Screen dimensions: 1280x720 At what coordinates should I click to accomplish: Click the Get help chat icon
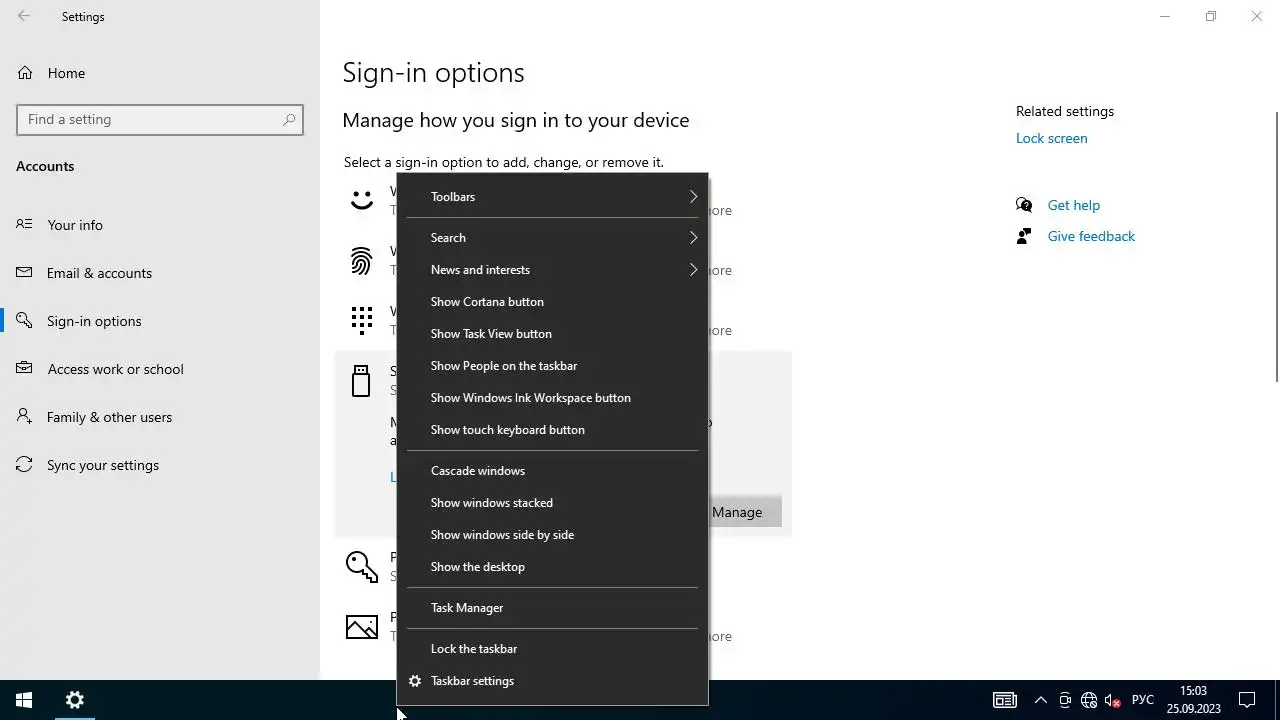click(x=1024, y=205)
